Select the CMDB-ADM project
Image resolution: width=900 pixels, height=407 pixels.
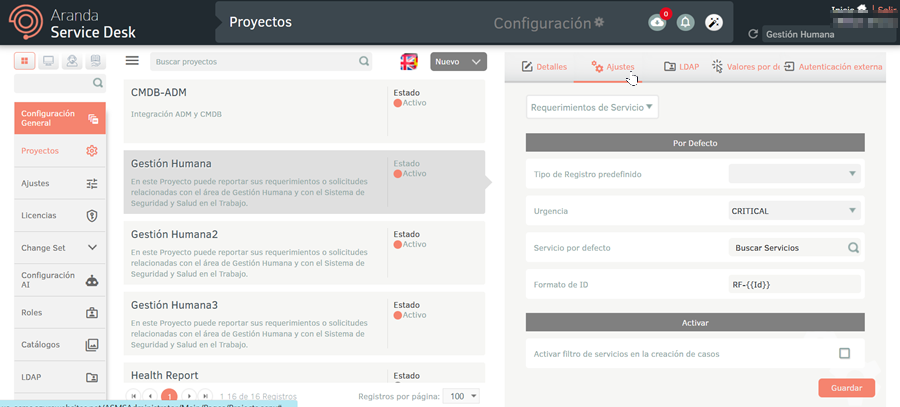click(x=304, y=111)
